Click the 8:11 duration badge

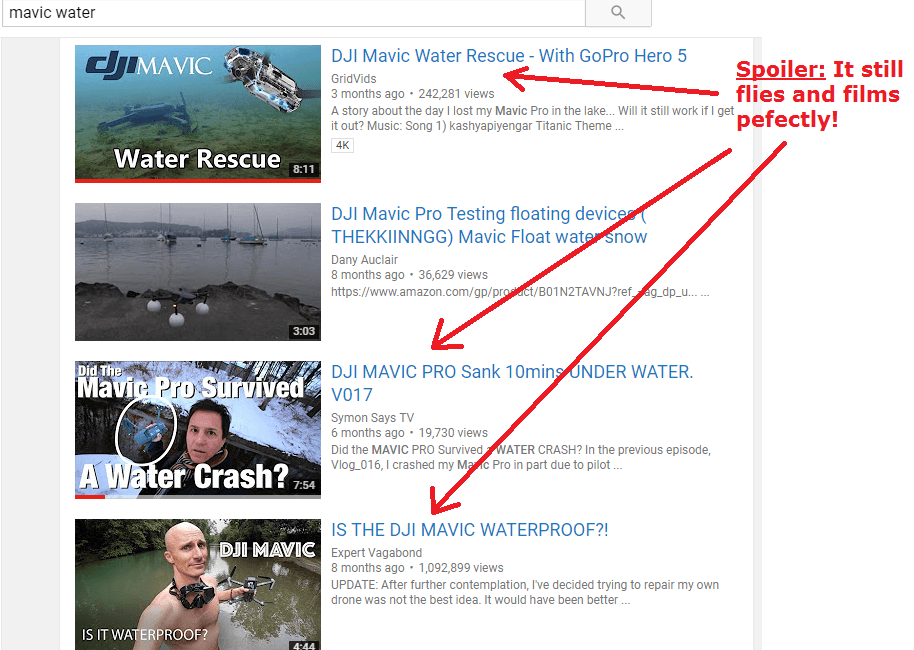(x=304, y=169)
